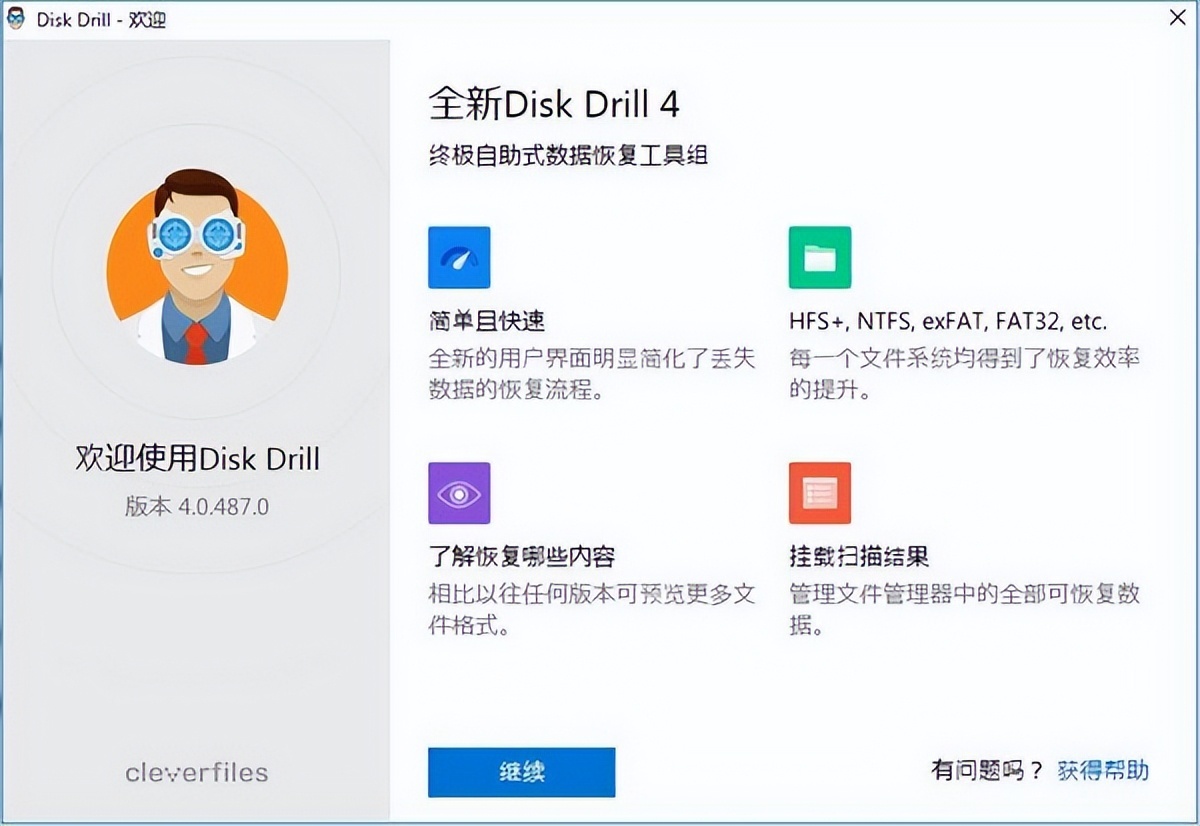Click the cleverfiles logo
Viewport: 1200px width, 826px height.
196,772
